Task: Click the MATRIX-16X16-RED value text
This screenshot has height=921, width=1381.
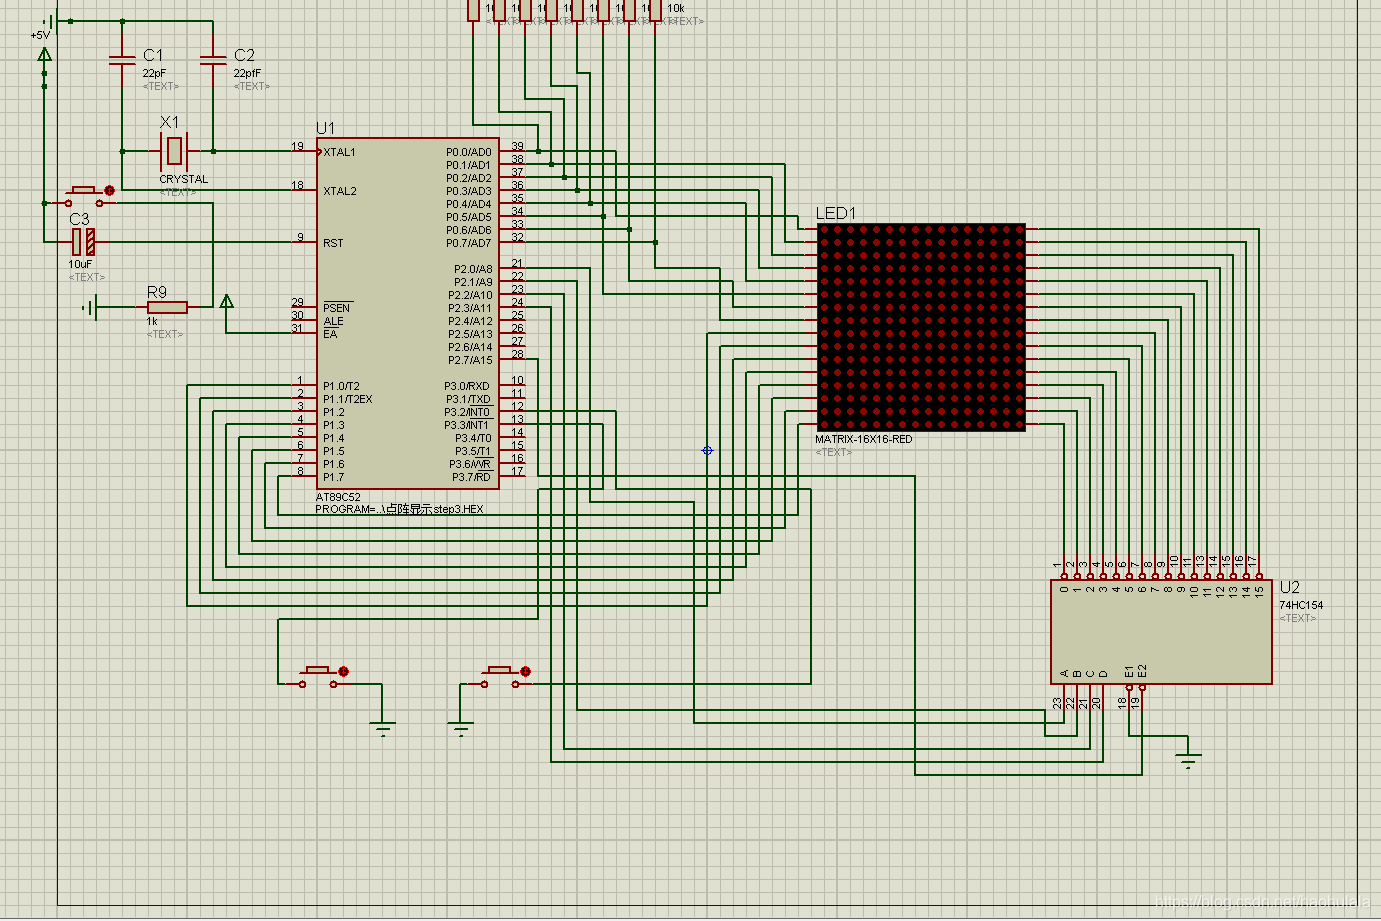Action: (864, 439)
